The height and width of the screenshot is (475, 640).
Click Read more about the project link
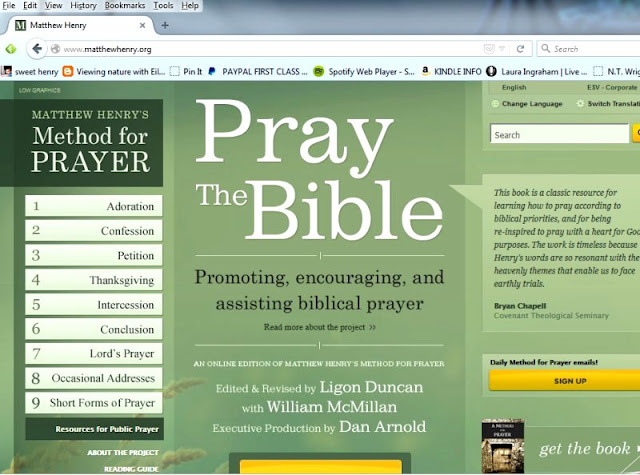click(319, 327)
